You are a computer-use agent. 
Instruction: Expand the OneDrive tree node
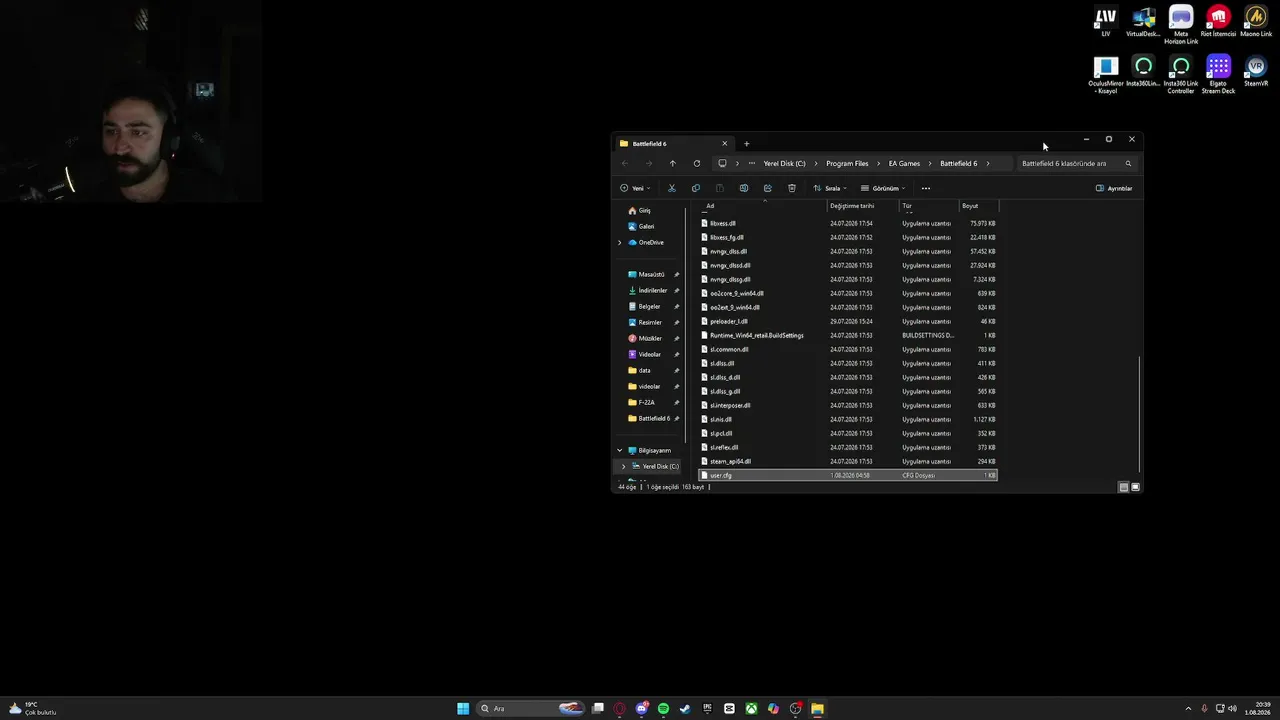(619, 243)
